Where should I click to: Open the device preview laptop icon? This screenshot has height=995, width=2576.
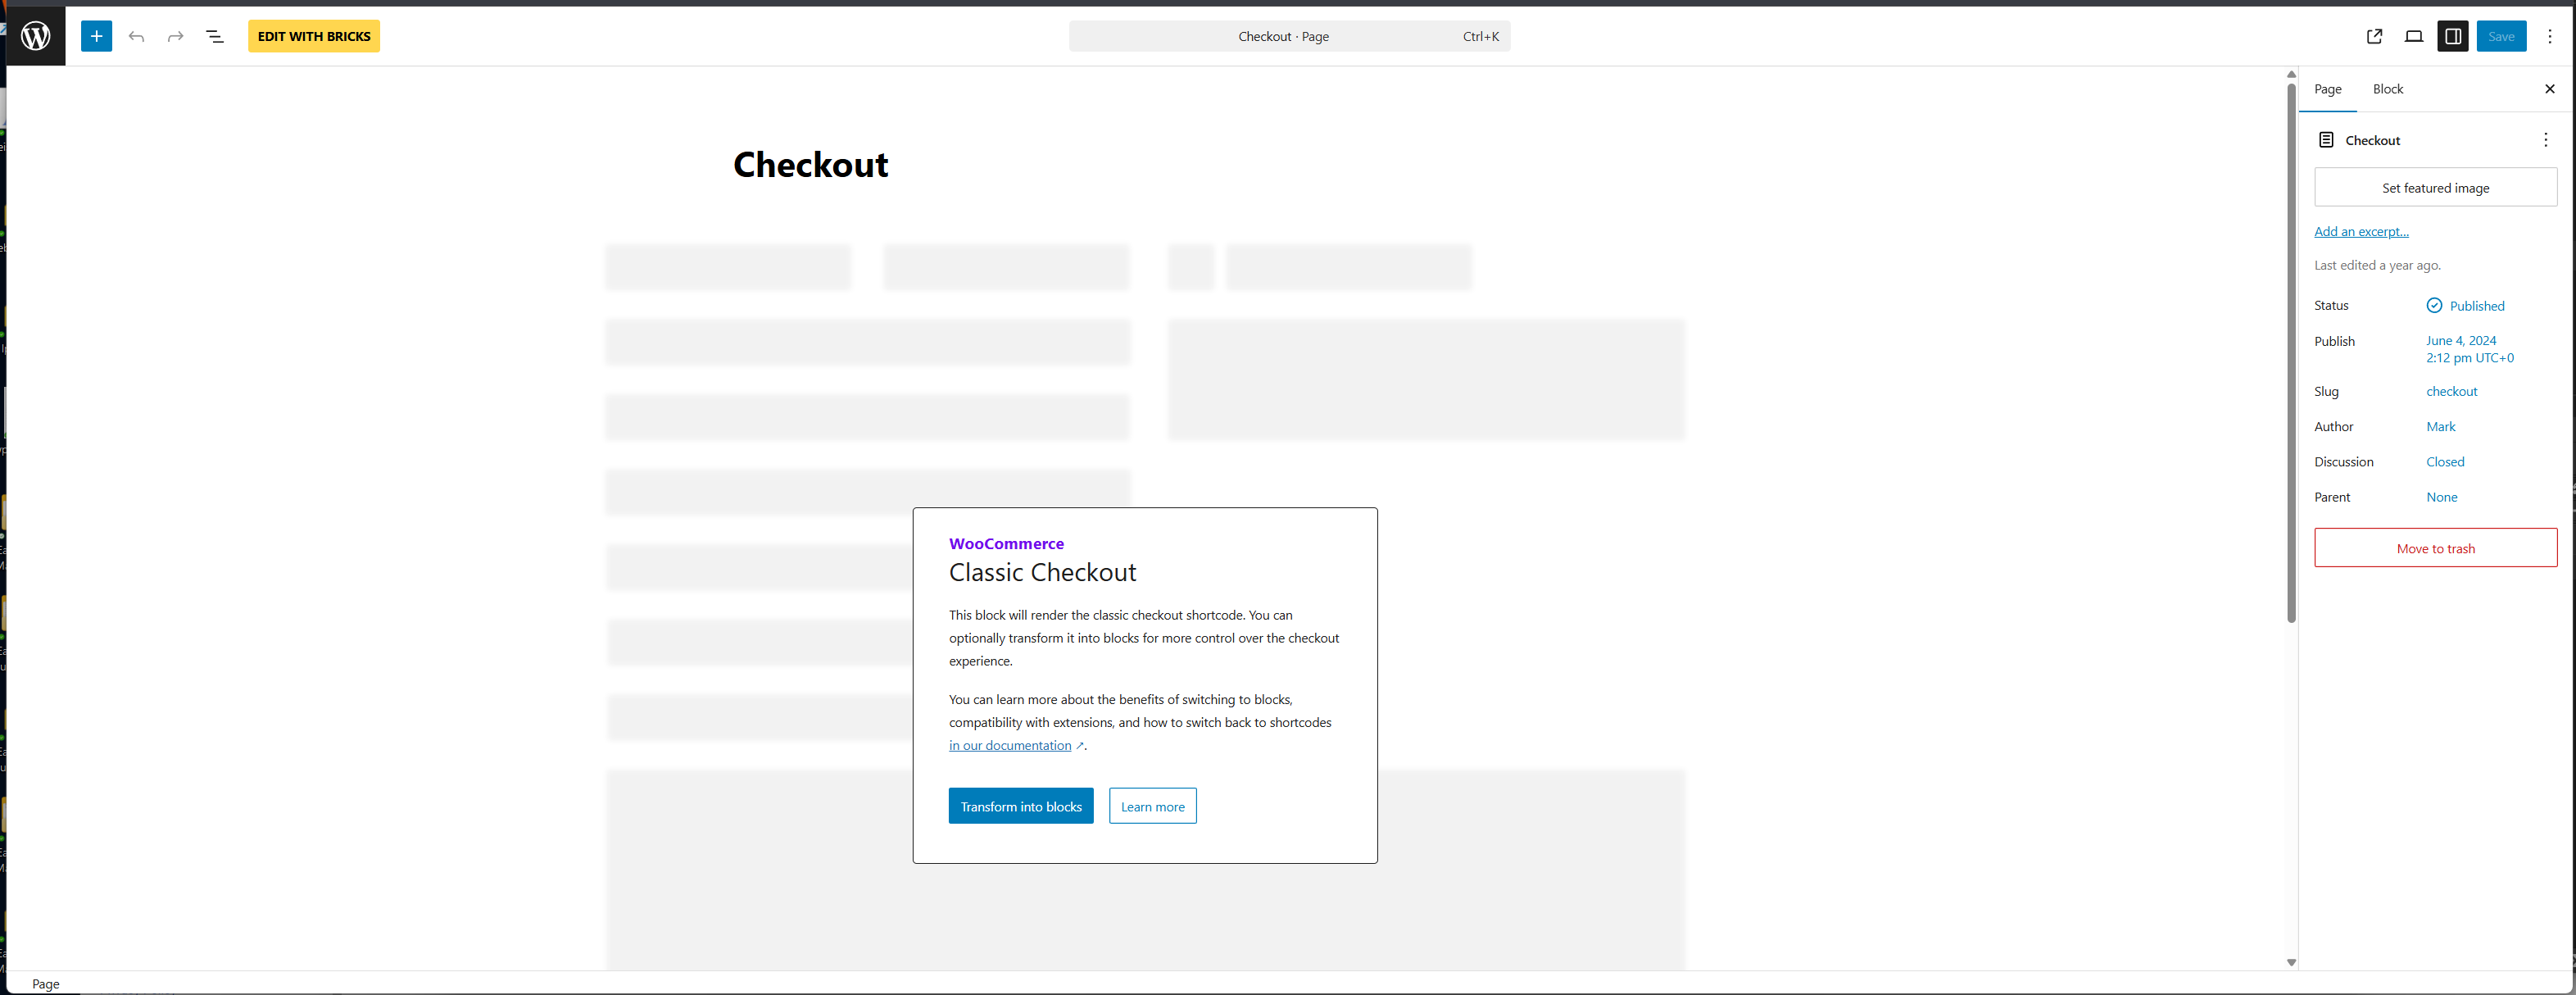2413,36
